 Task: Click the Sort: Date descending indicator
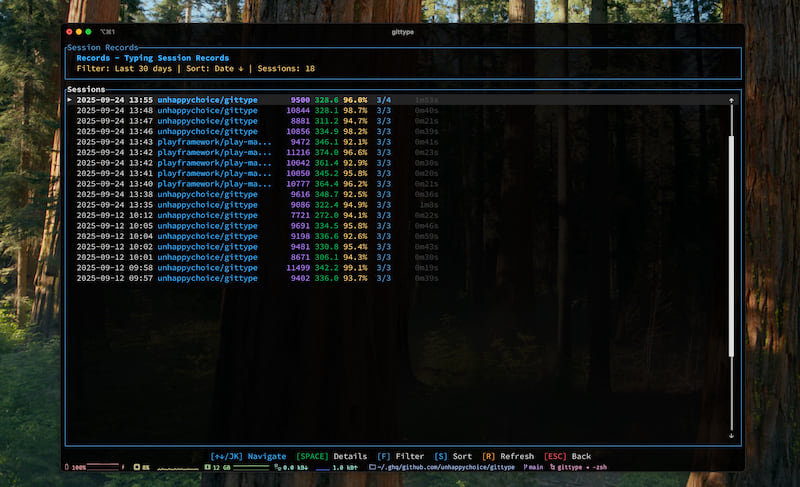click(x=214, y=69)
